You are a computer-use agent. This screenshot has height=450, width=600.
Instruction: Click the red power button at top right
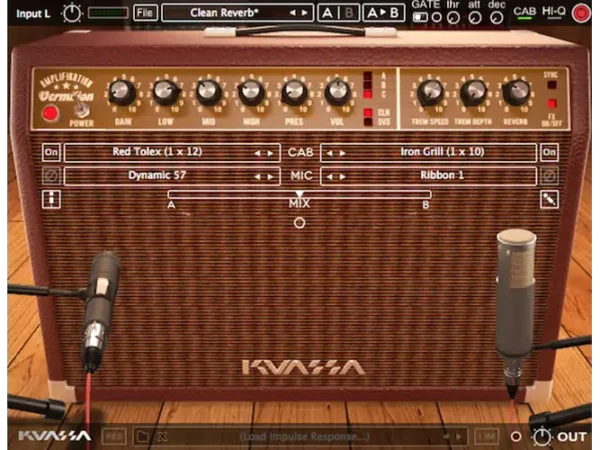pos(581,13)
